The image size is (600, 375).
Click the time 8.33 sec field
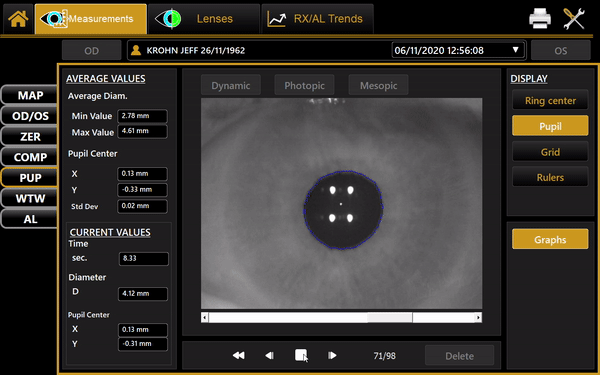(x=143, y=258)
